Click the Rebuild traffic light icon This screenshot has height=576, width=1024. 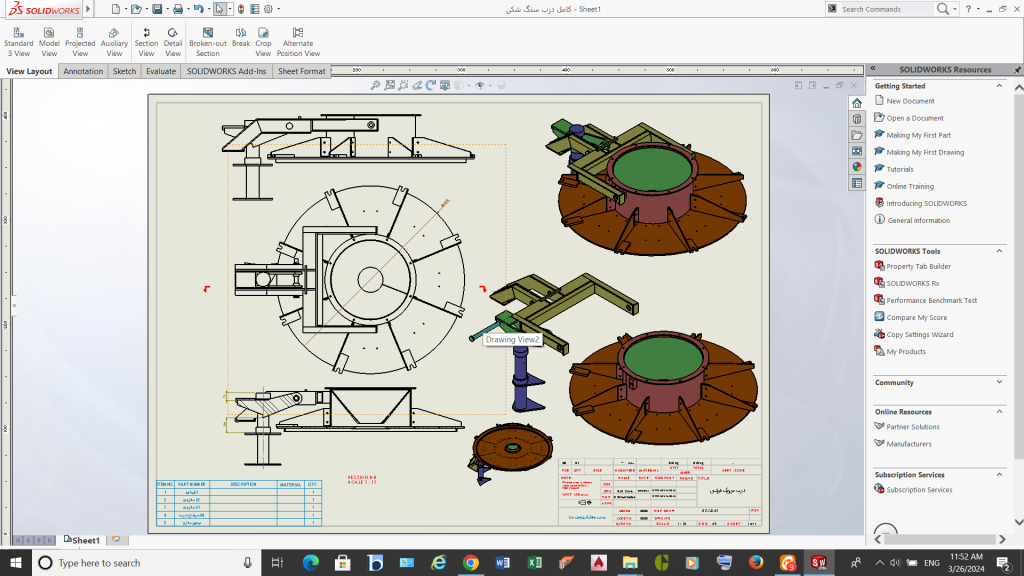pyautogui.click(x=241, y=9)
